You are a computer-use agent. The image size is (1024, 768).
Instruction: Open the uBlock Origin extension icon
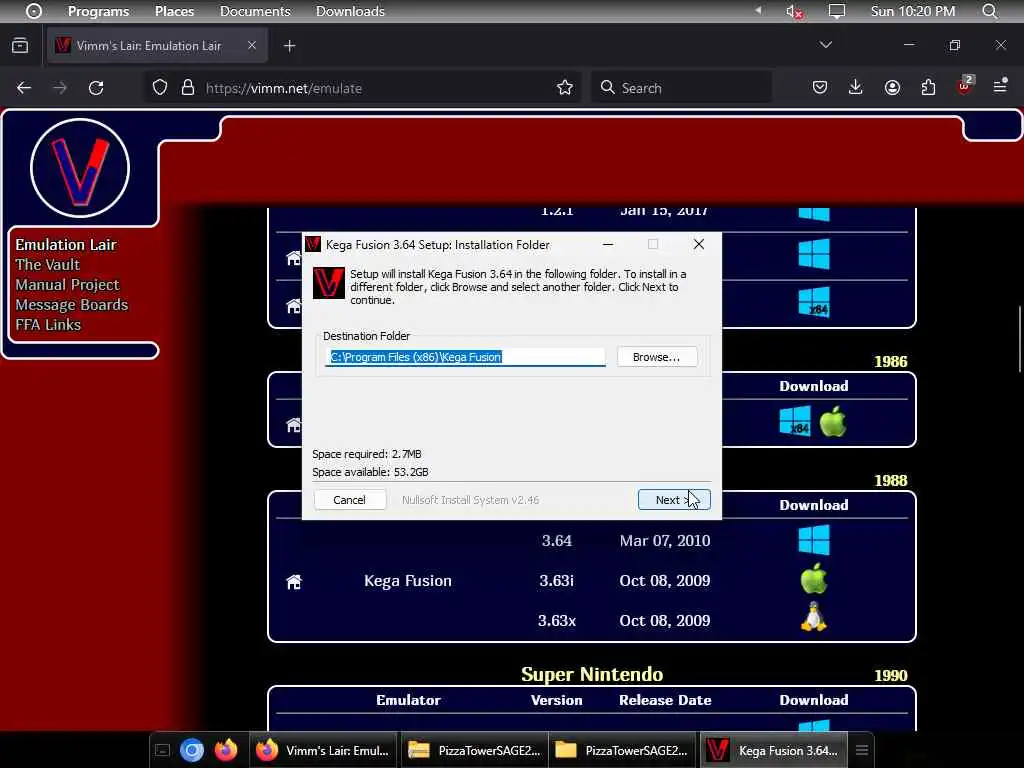click(x=965, y=86)
